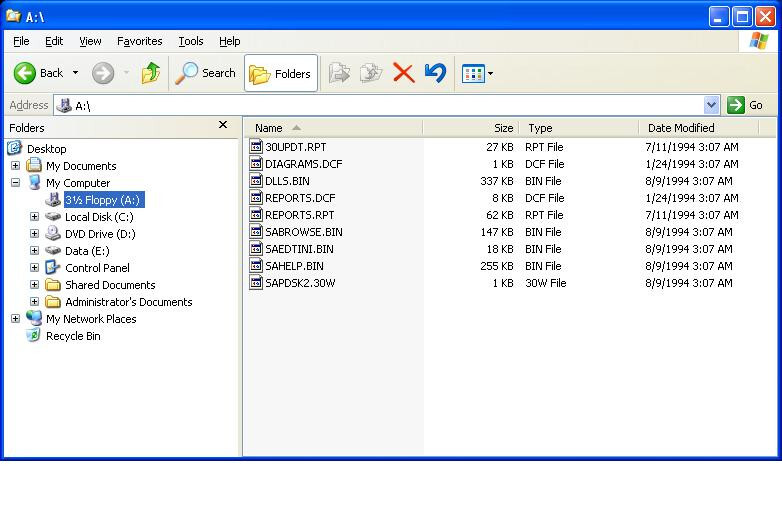The height and width of the screenshot is (512, 782).
Task: Maximize the A:\ Explorer window
Action: coord(742,16)
